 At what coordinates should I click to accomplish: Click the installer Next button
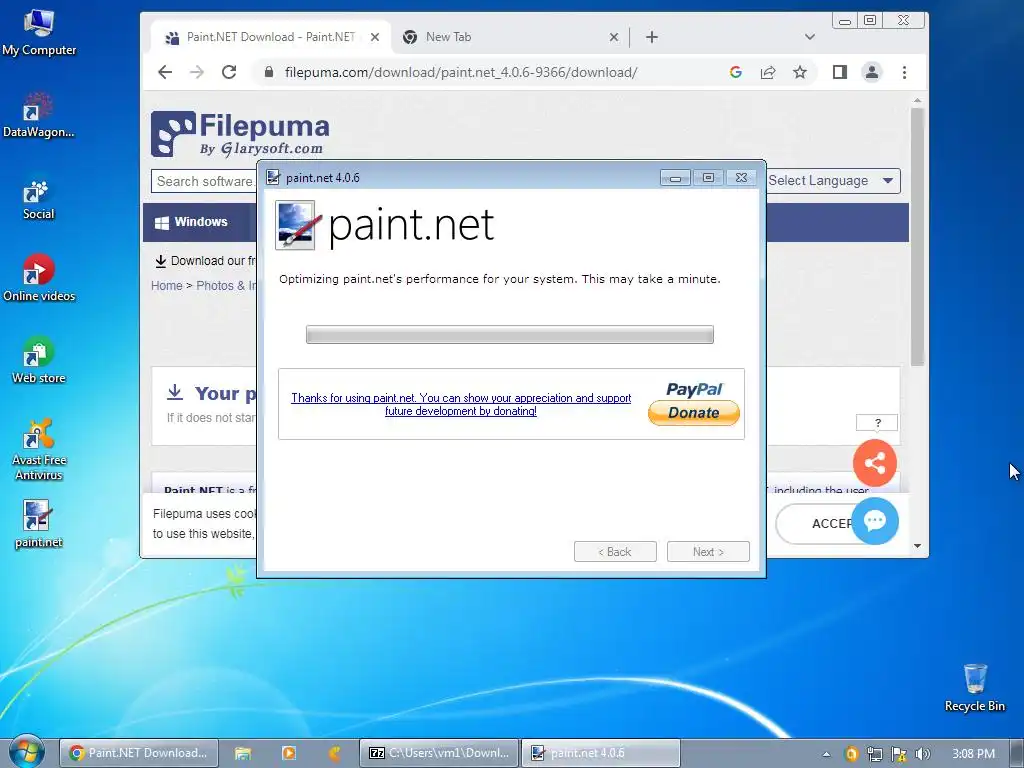tap(708, 552)
